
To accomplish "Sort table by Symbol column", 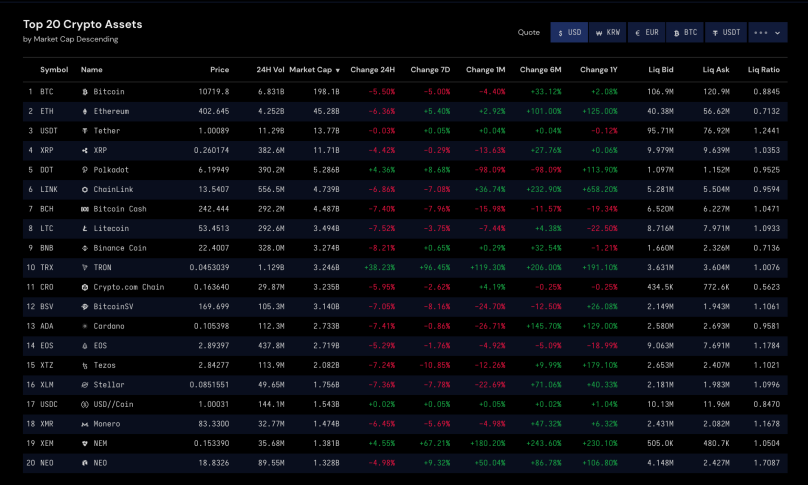I will (54, 70).
